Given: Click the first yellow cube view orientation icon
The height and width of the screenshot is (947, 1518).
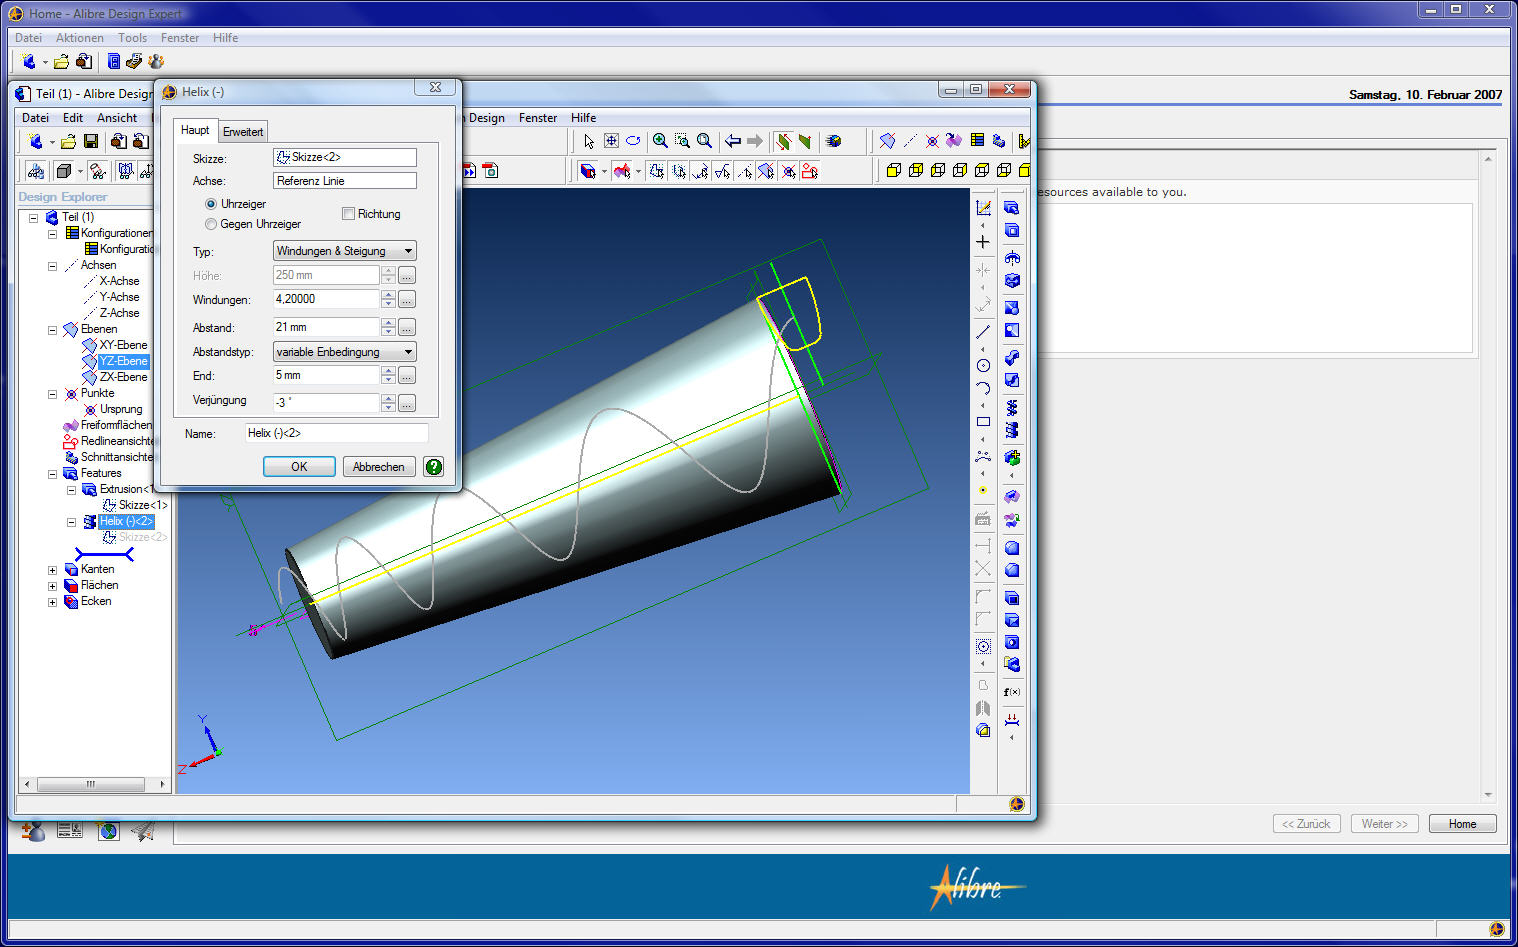Looking at the screenshot, I should point(894,171).
